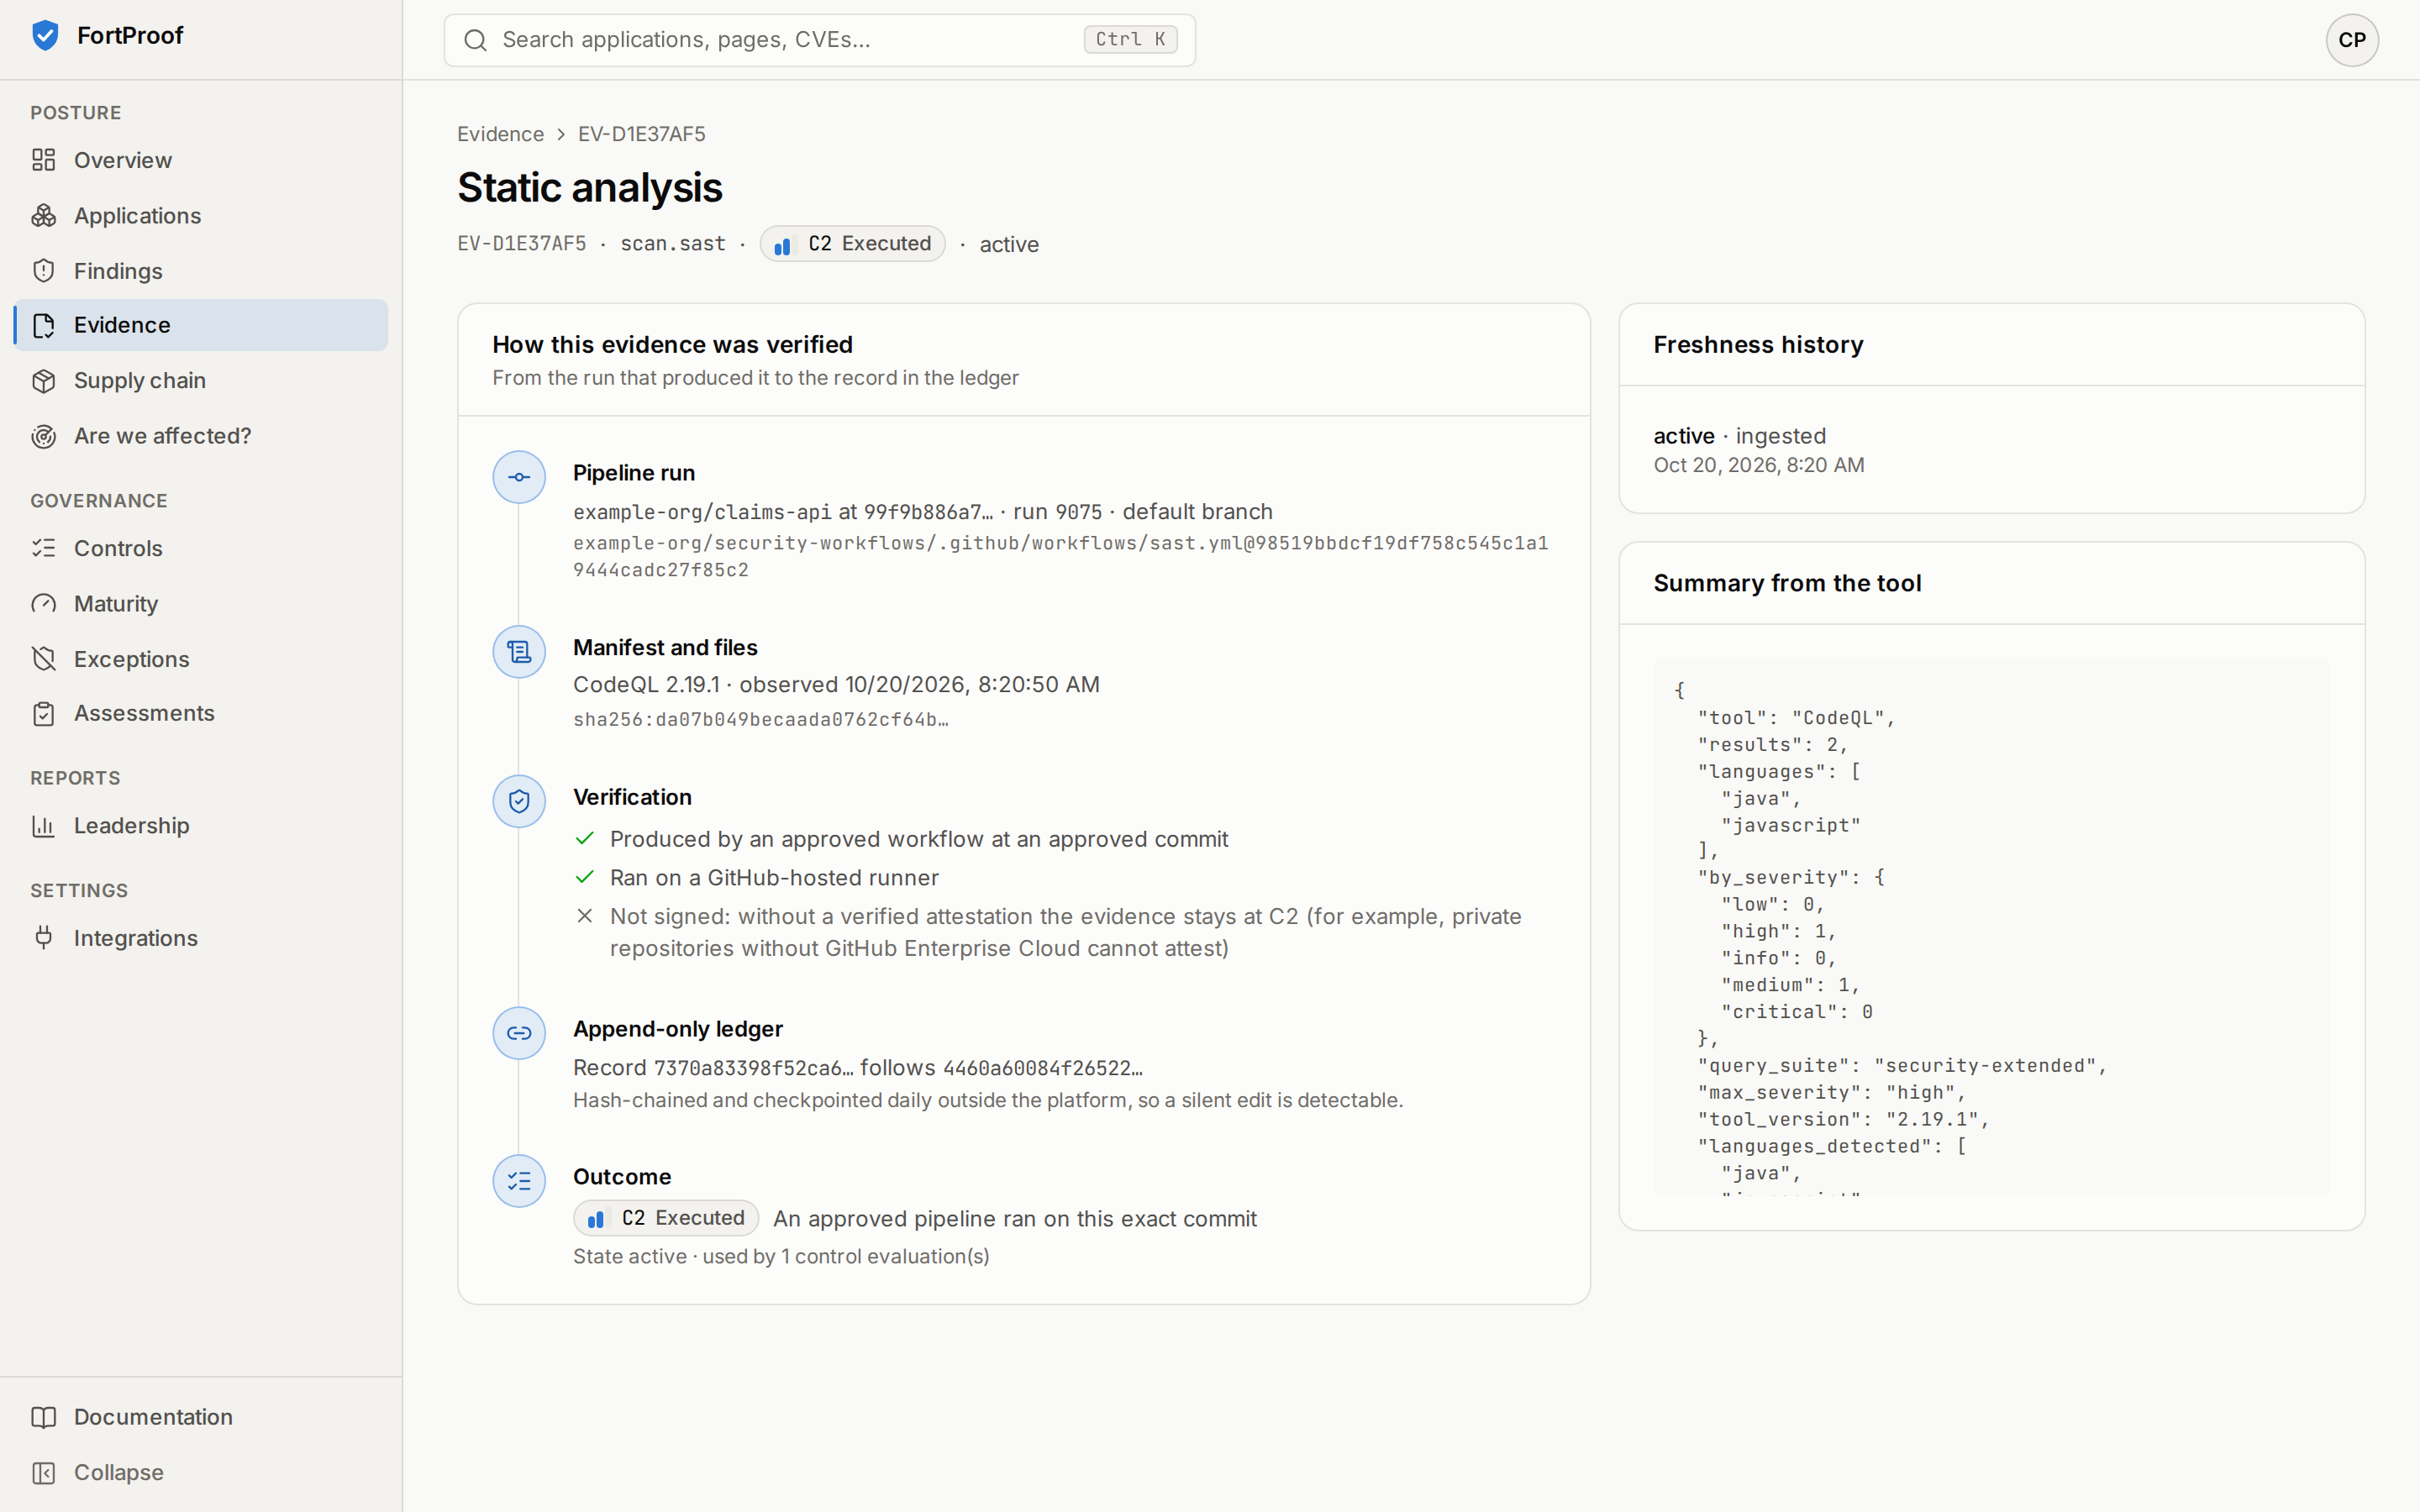Open the Documentation link
2420x1512 pixels.
(x=201, y=1417)
